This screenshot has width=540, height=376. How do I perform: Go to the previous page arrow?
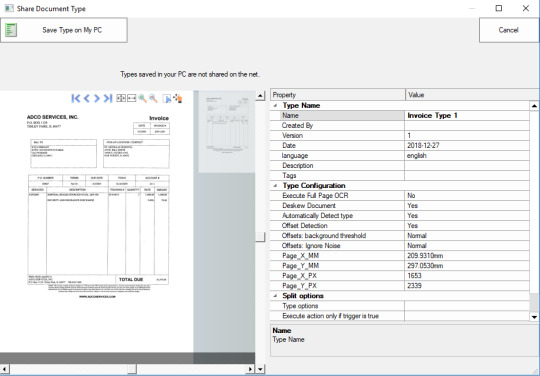coord(87,98)
